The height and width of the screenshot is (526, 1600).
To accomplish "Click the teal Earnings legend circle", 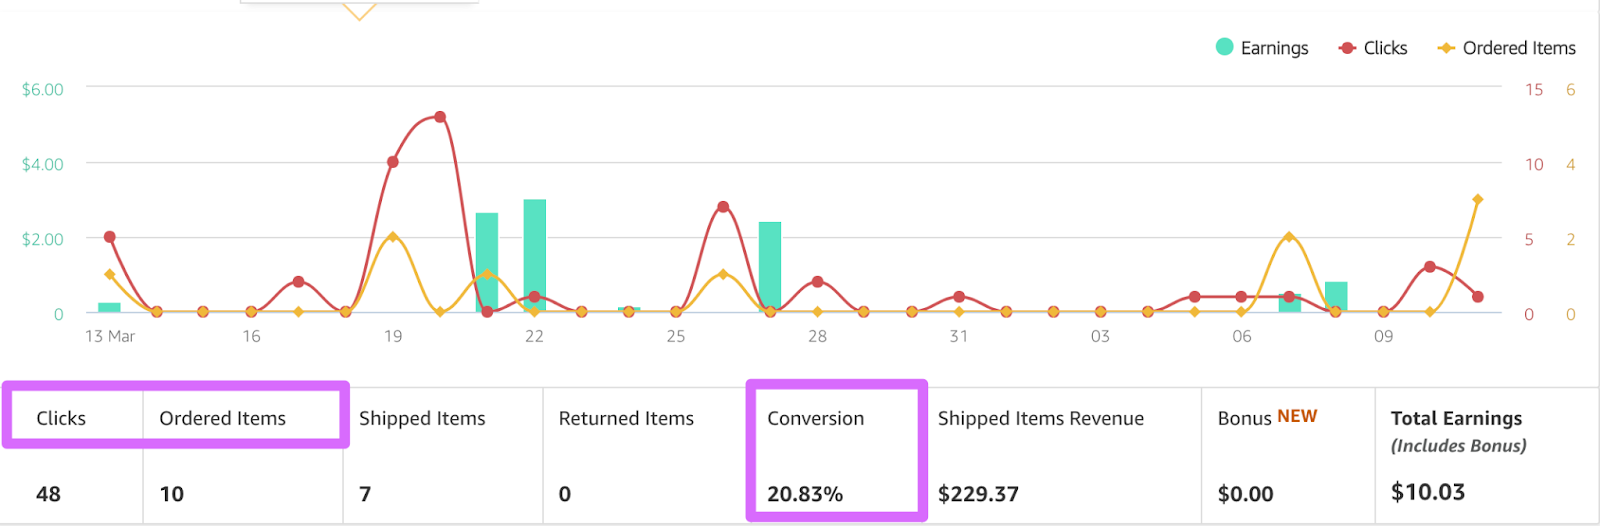I will [x=1224, y=47].
